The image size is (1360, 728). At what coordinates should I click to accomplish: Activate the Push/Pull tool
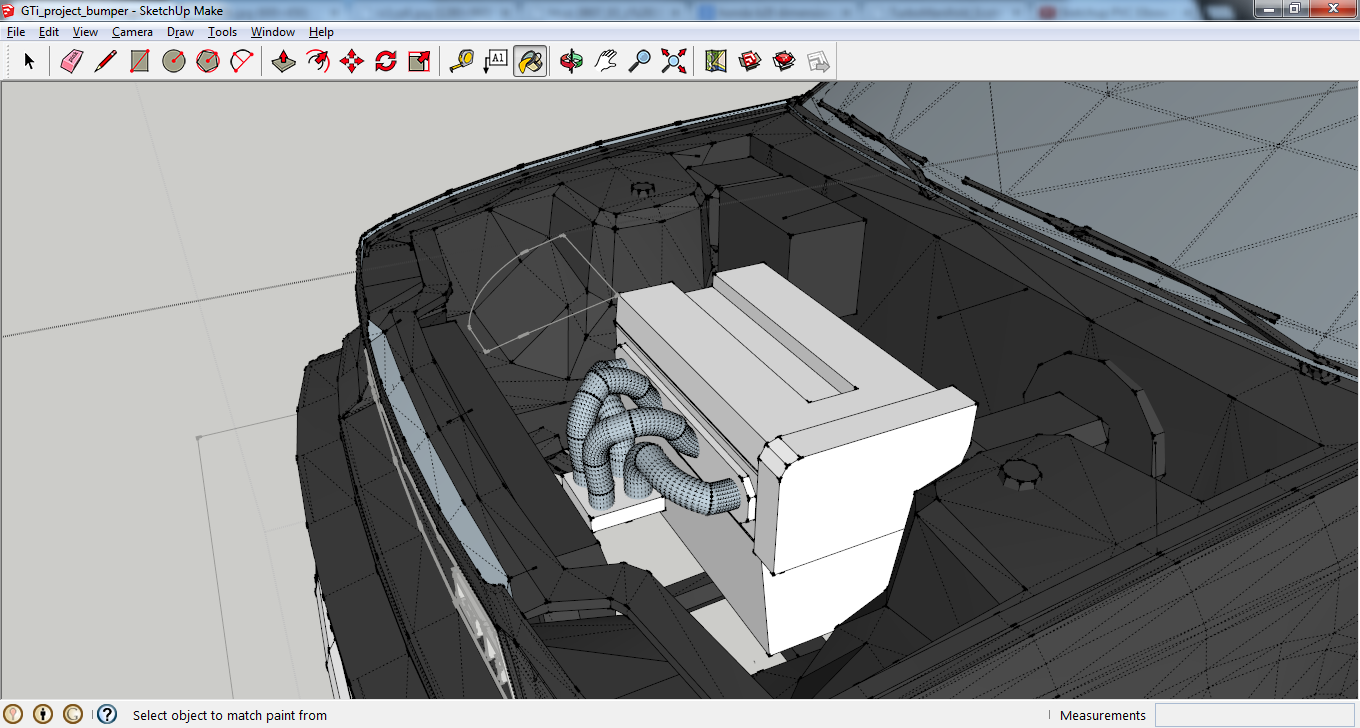284,62
